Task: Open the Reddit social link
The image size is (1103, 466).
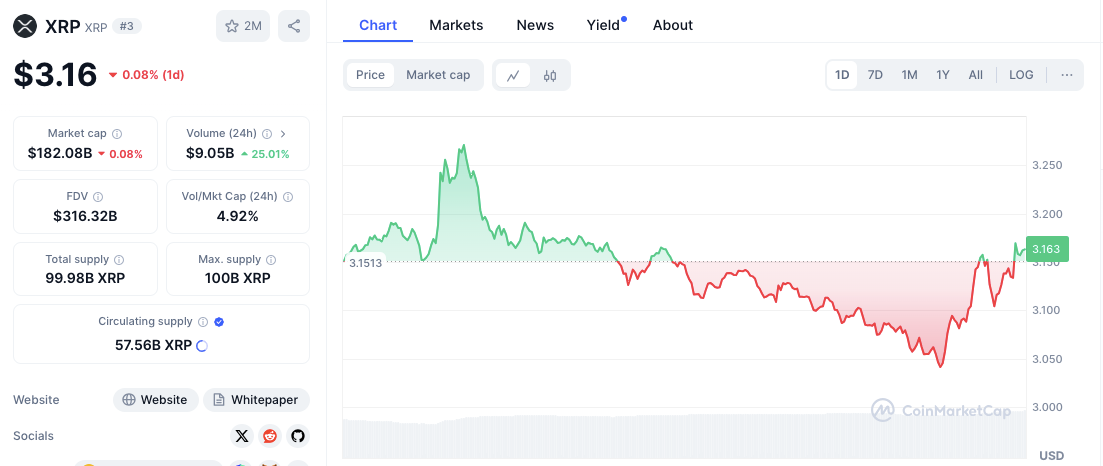Action: [x=270, y=436]
